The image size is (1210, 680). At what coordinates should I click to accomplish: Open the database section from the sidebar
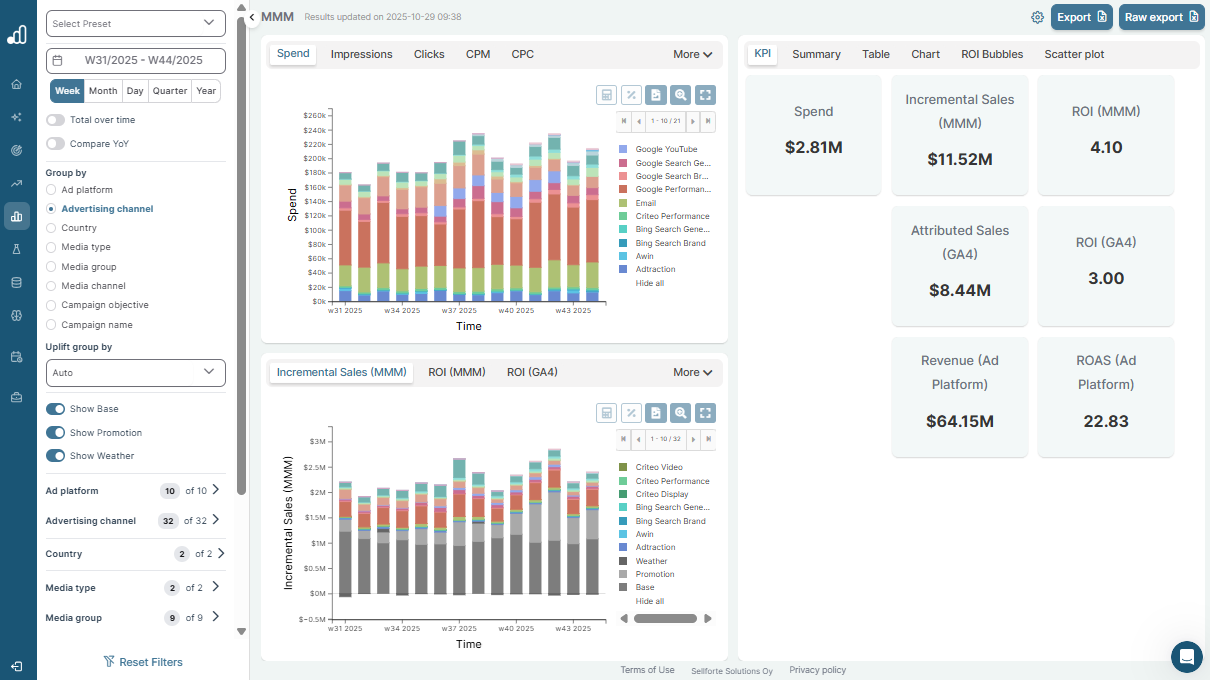pos(16,281)
